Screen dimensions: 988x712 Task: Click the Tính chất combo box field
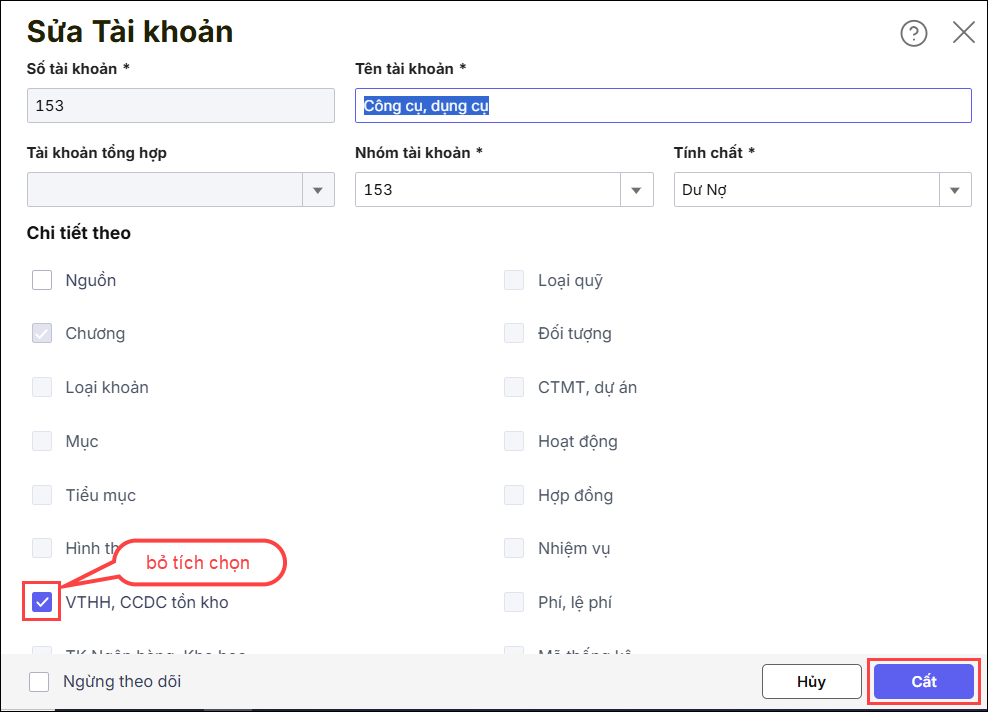806,190
